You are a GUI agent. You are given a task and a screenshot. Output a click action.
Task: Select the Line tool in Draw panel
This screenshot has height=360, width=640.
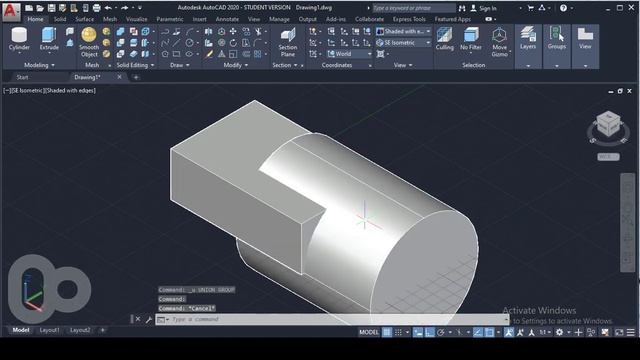[x=176, y=42]
